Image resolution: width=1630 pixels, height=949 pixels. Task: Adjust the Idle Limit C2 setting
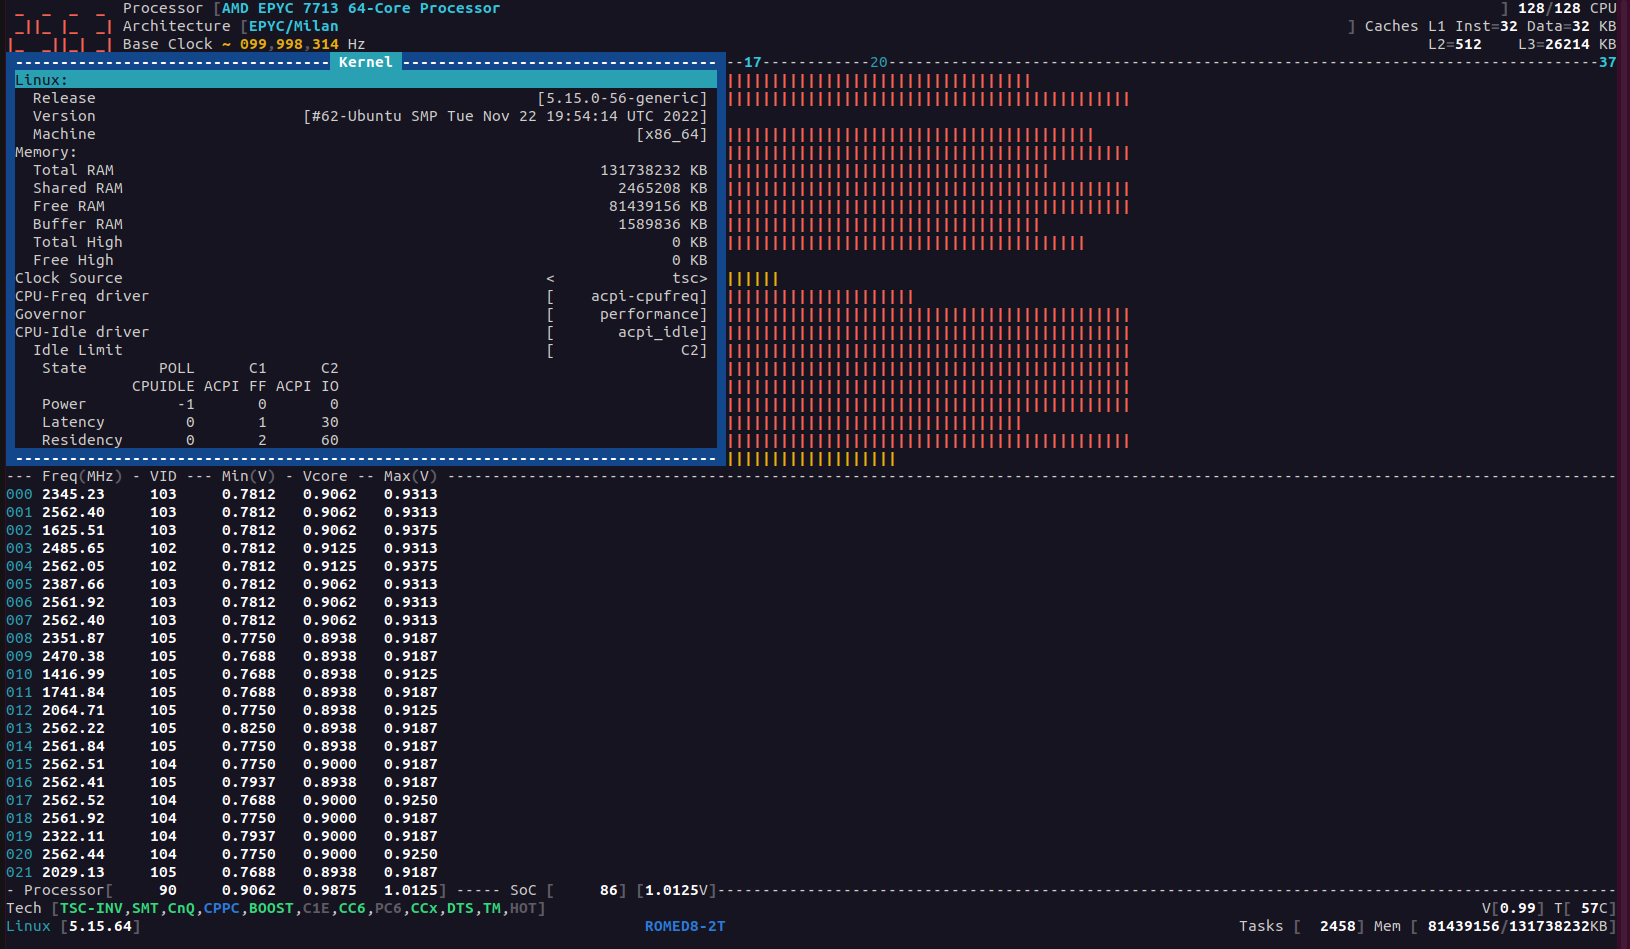(627, 350)
